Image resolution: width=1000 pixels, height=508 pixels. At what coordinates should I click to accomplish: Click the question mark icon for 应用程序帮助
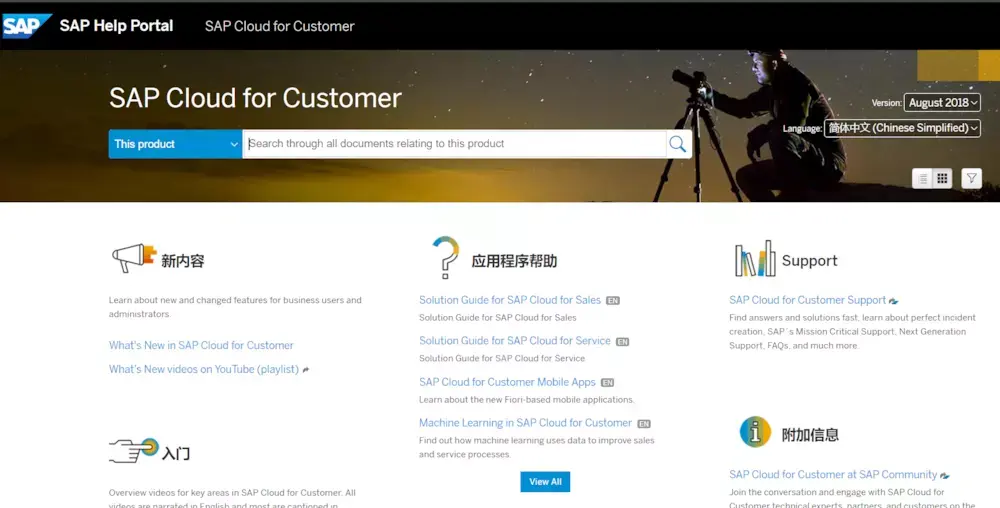point(446,257)
